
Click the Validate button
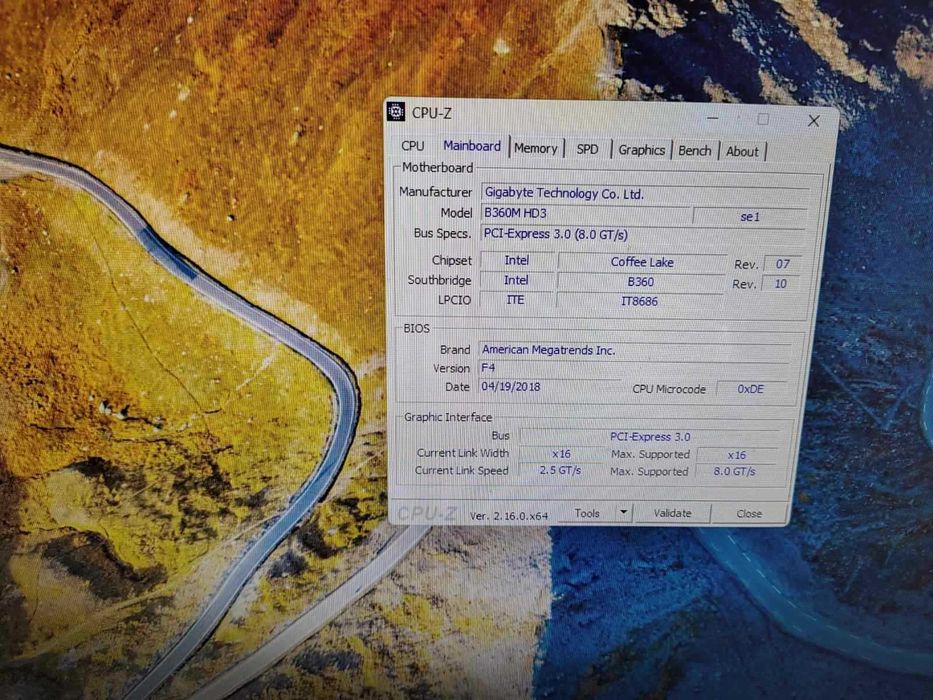672,513
